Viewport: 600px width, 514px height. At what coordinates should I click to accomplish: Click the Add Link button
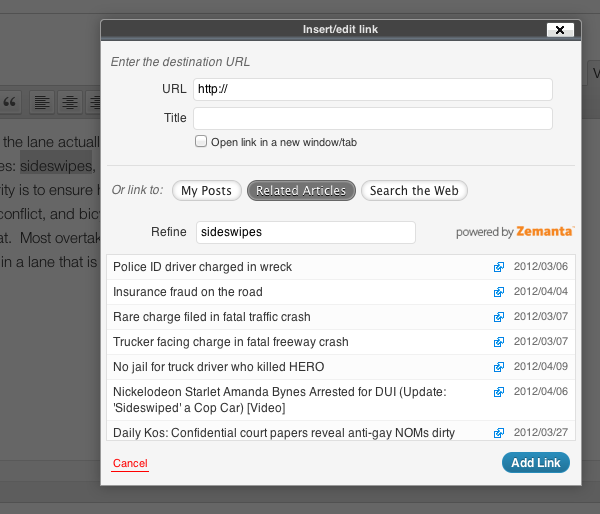pos(536,463)
